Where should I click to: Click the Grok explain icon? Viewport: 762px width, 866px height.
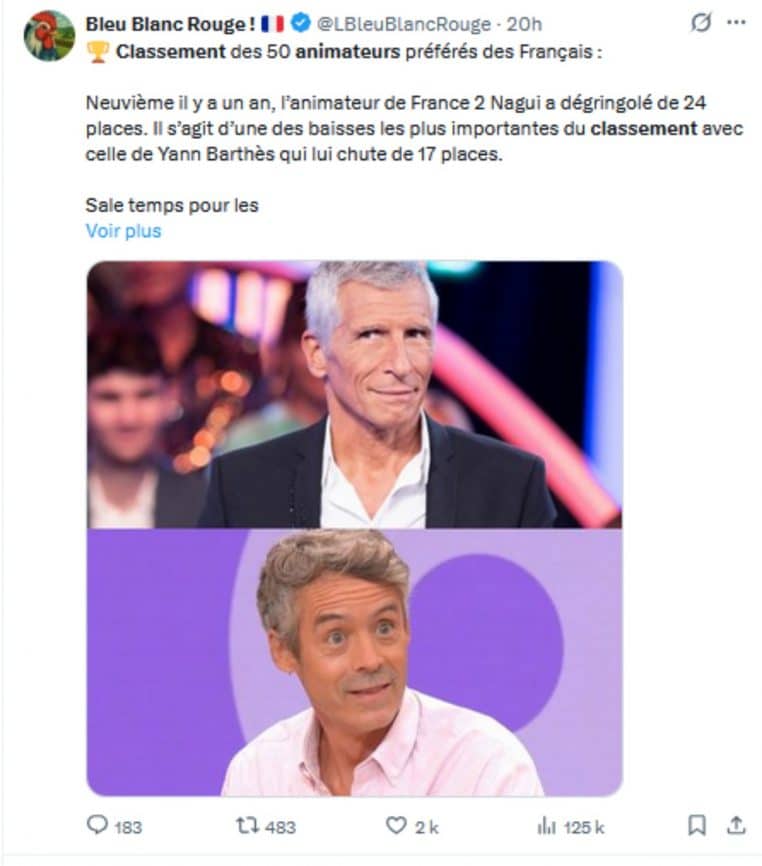tap(701, 23)
